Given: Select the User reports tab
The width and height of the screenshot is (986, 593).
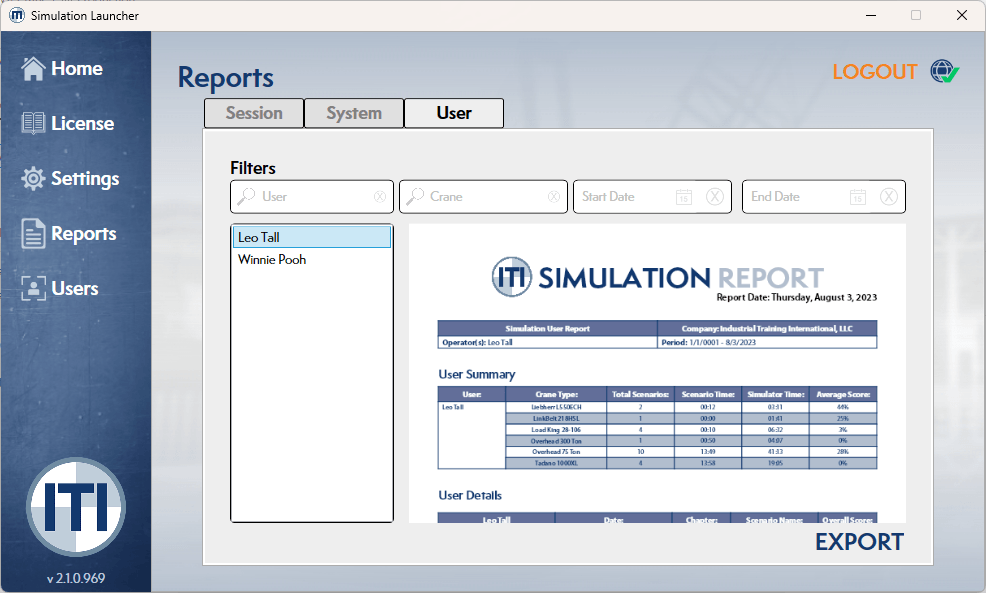Looking at the screenshot, I should (453, 113).
